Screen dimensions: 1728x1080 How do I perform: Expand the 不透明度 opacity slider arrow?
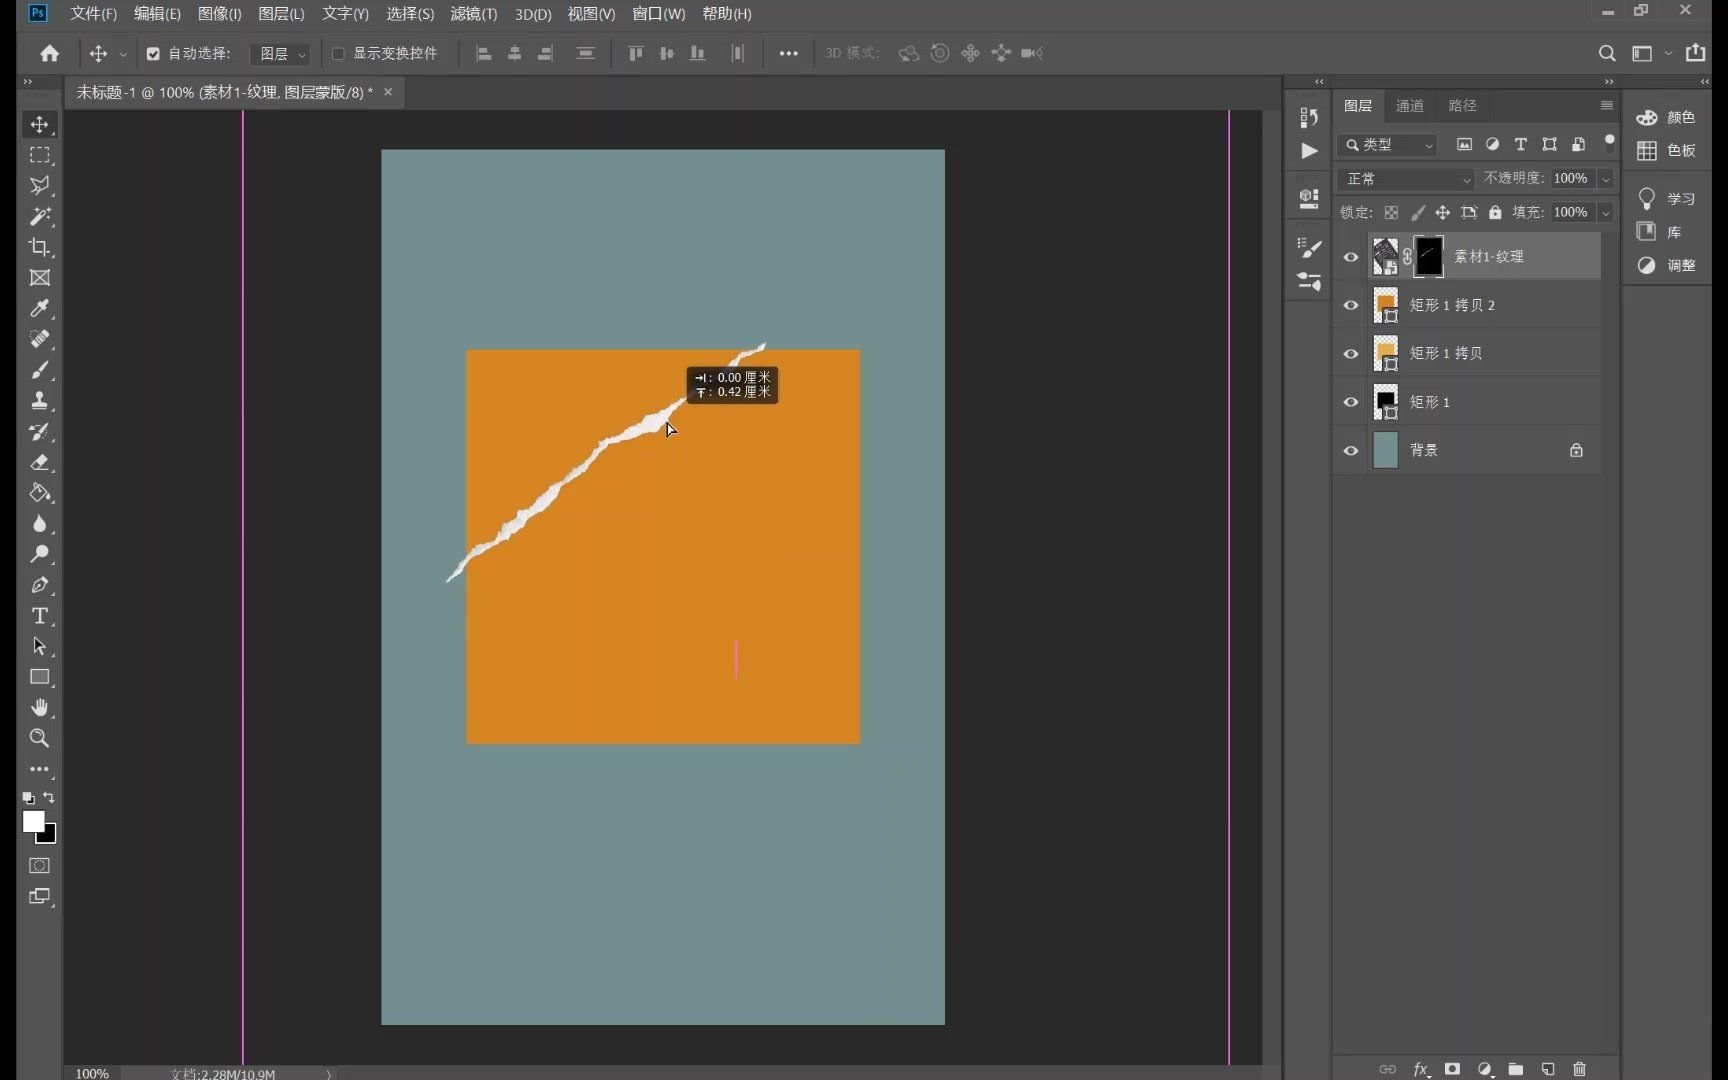coord(1606,179)
